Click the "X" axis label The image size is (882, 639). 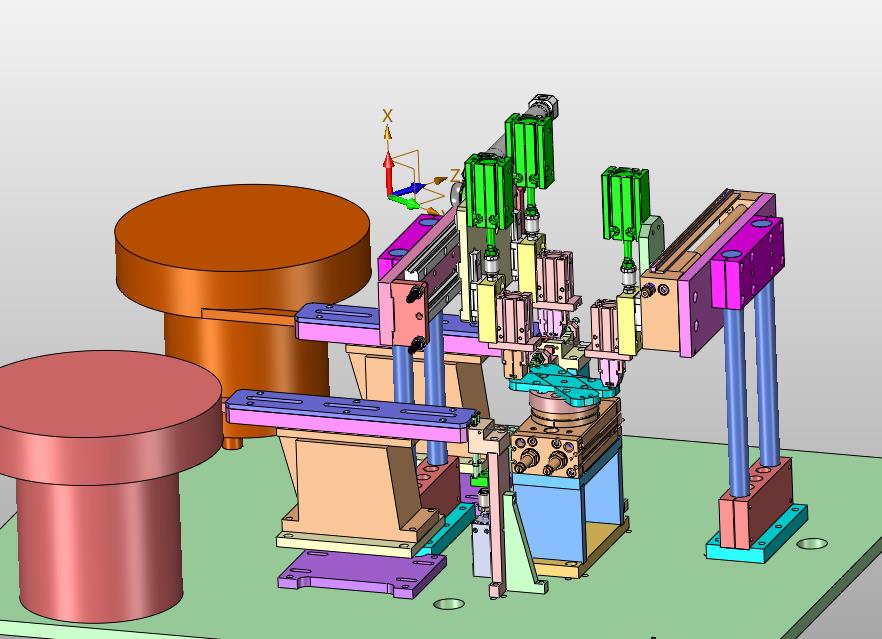click(x=387, y=116)
